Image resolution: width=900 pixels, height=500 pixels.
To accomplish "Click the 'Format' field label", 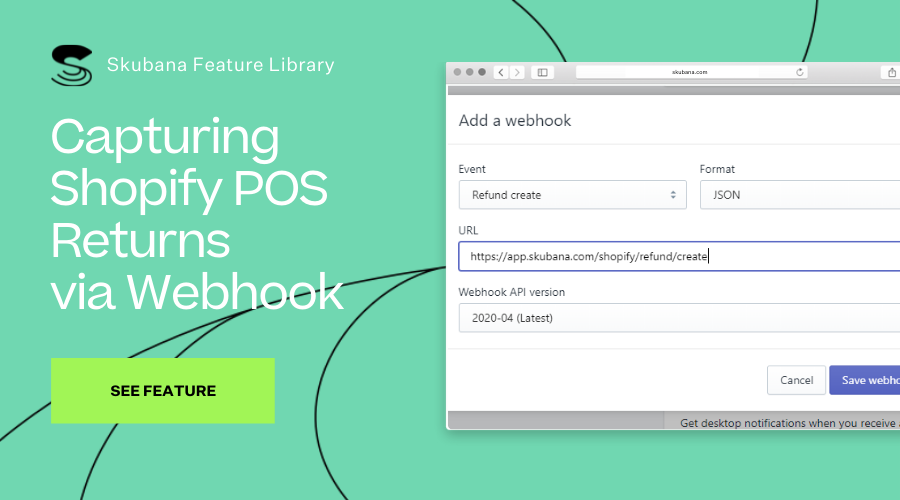I will [717, 169].
